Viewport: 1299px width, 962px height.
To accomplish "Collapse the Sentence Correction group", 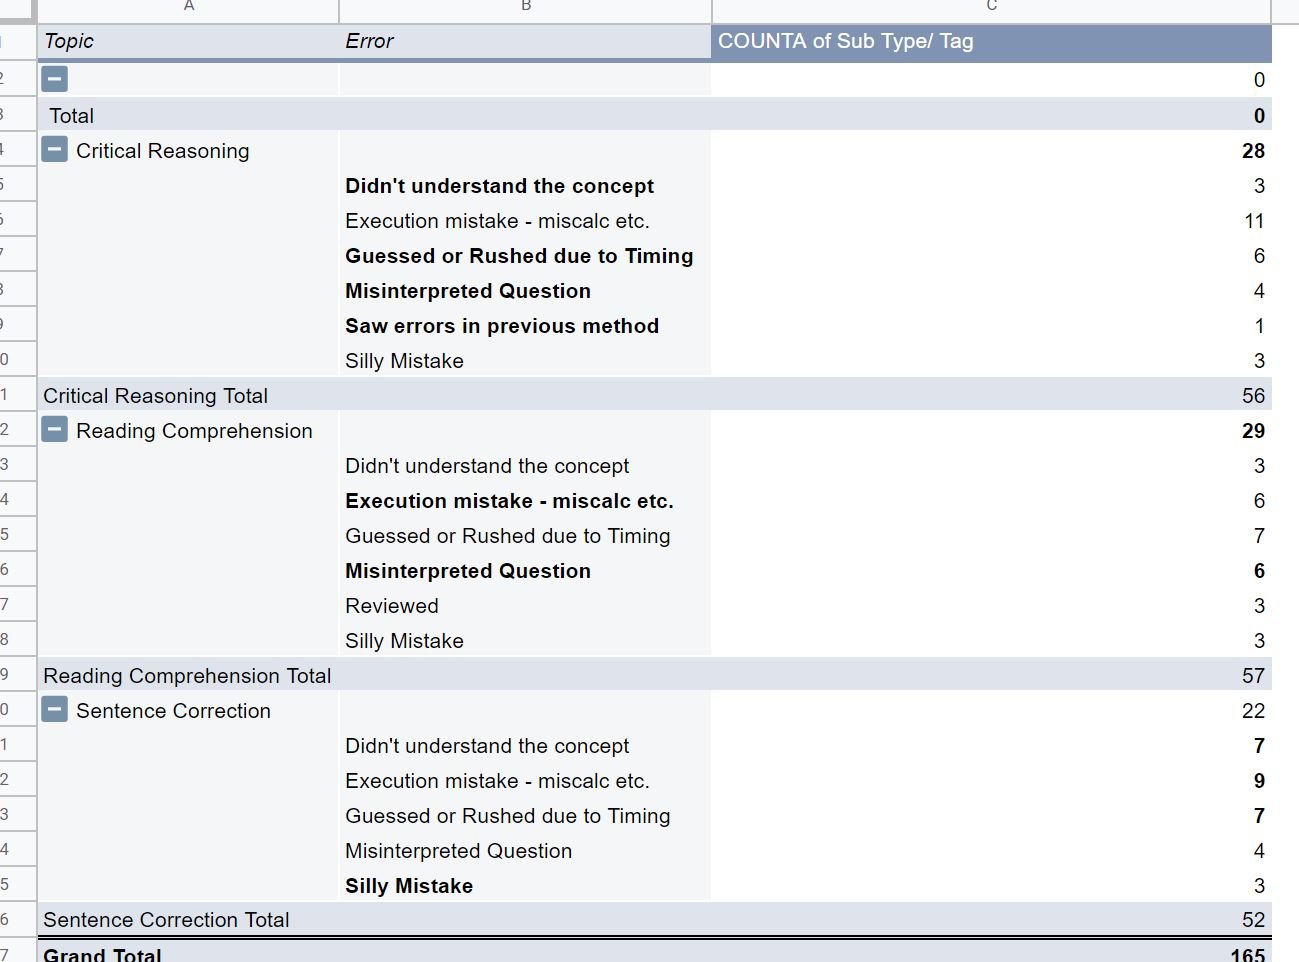I will [x=55, y=711].
